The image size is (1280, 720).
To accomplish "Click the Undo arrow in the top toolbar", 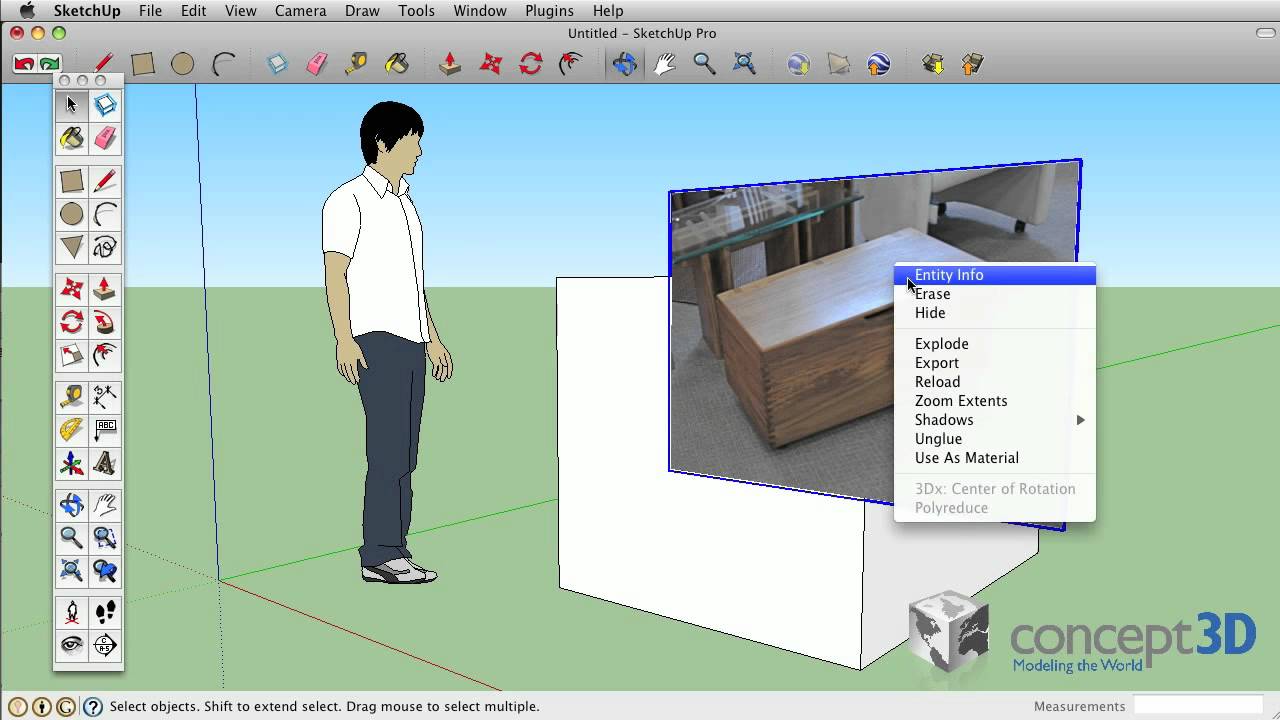I will click(x=24, y=64).
